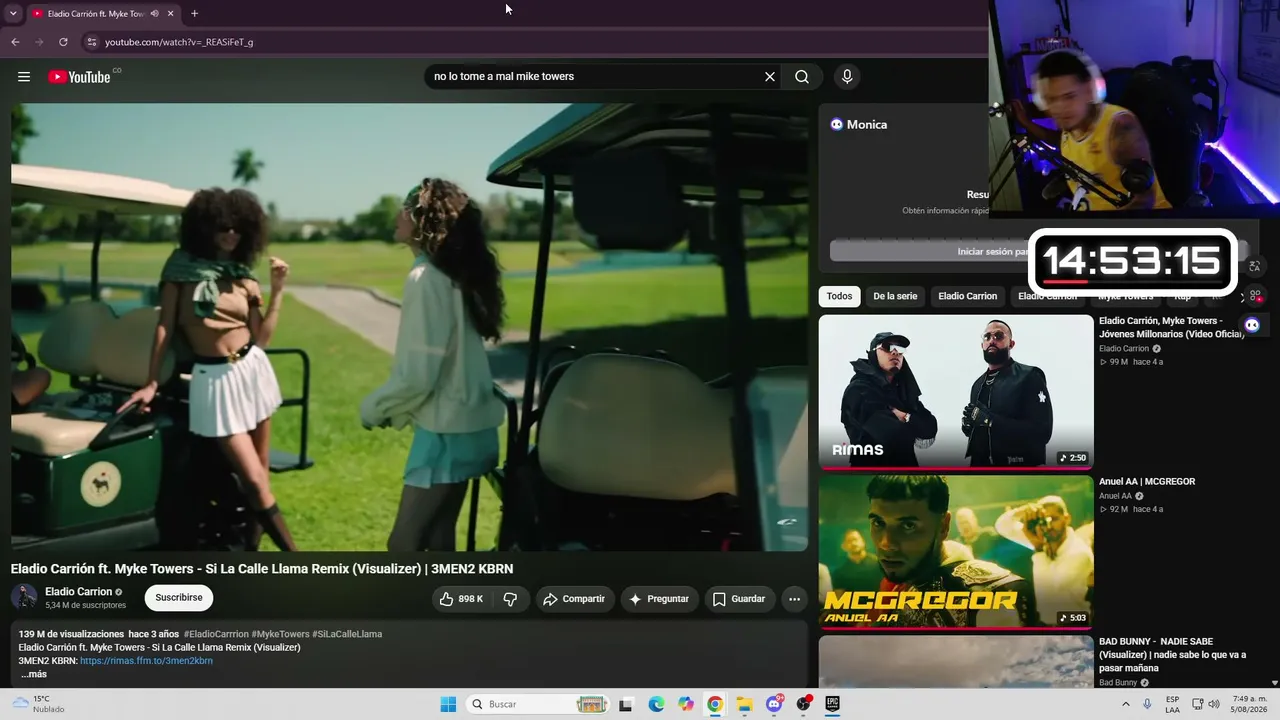Screen dimensions: 1280x720
Task: Start voice search with the microphone
Action: coord(847,77)
